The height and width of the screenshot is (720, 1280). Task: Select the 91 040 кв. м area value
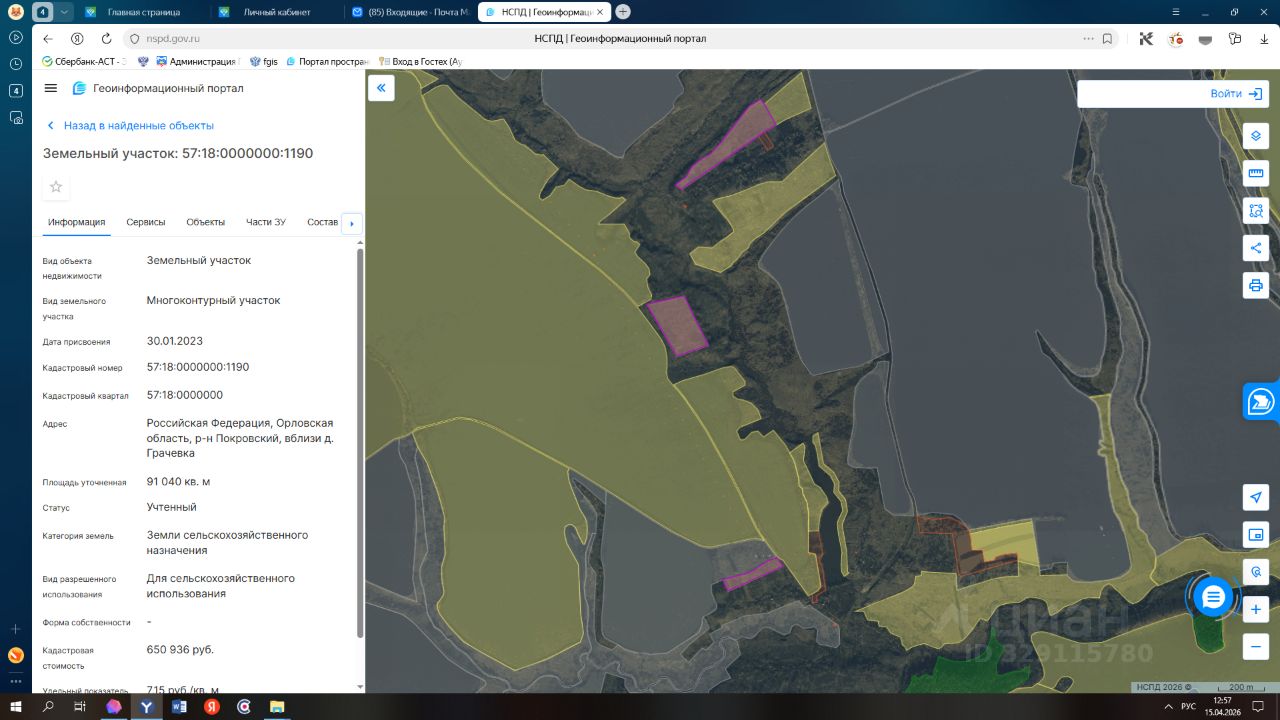coord(179,482)
